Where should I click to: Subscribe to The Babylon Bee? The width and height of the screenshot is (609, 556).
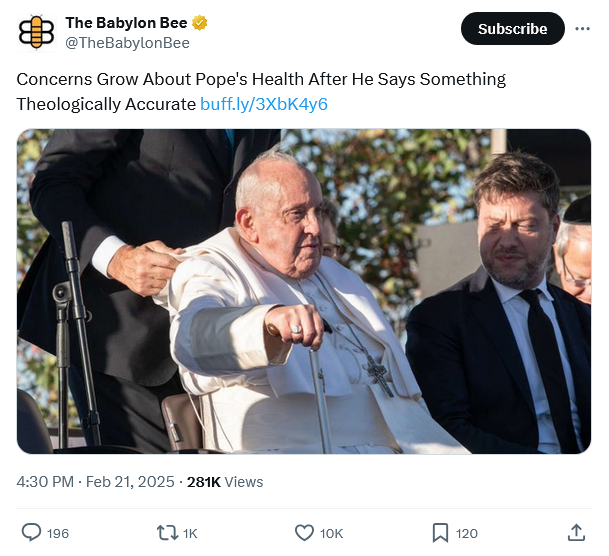pos(512,29)
